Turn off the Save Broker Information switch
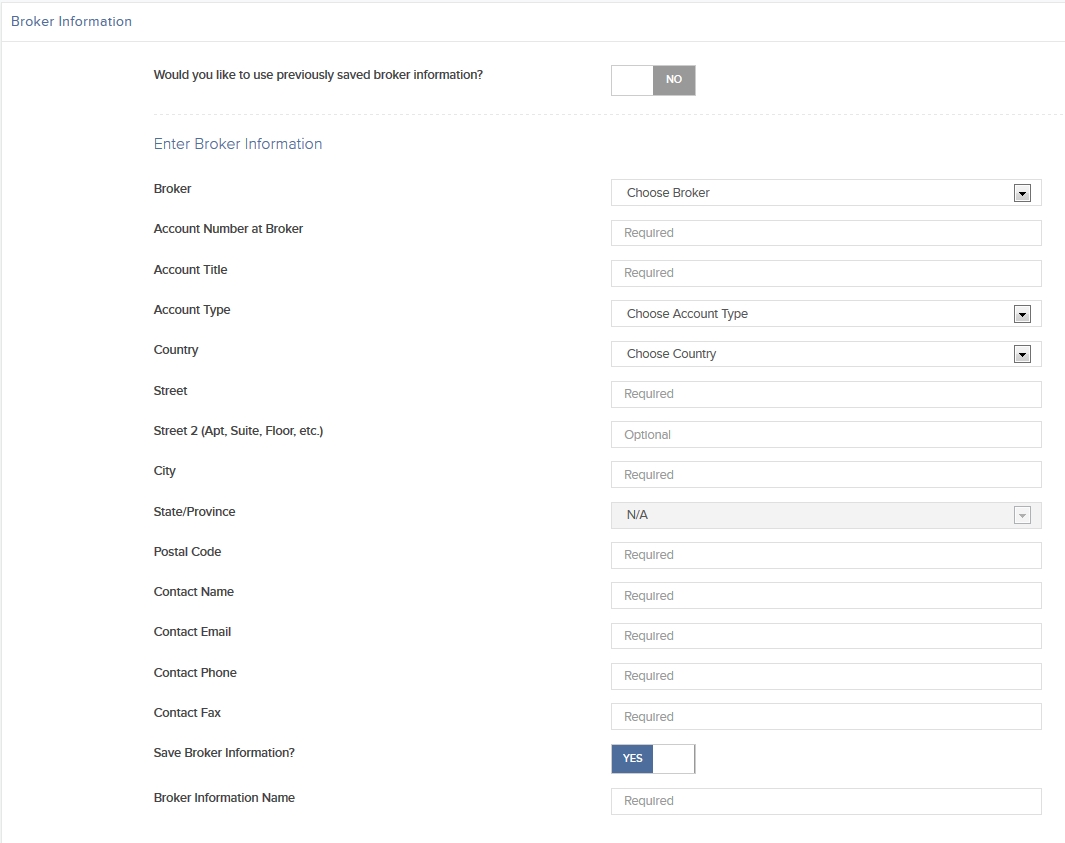Viewport: 1065px width, 843px height. click(x=653, y=759)
